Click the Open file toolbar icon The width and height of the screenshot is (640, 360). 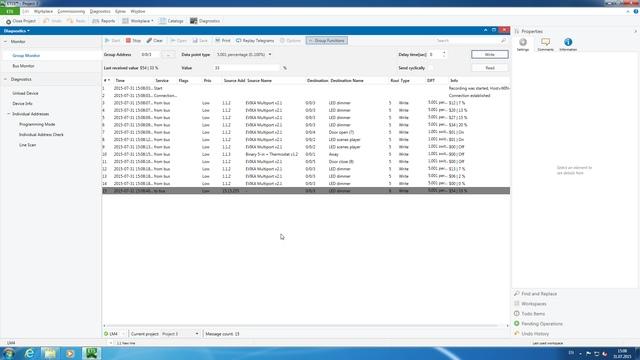pyautogui.click(x=173, y=40)
